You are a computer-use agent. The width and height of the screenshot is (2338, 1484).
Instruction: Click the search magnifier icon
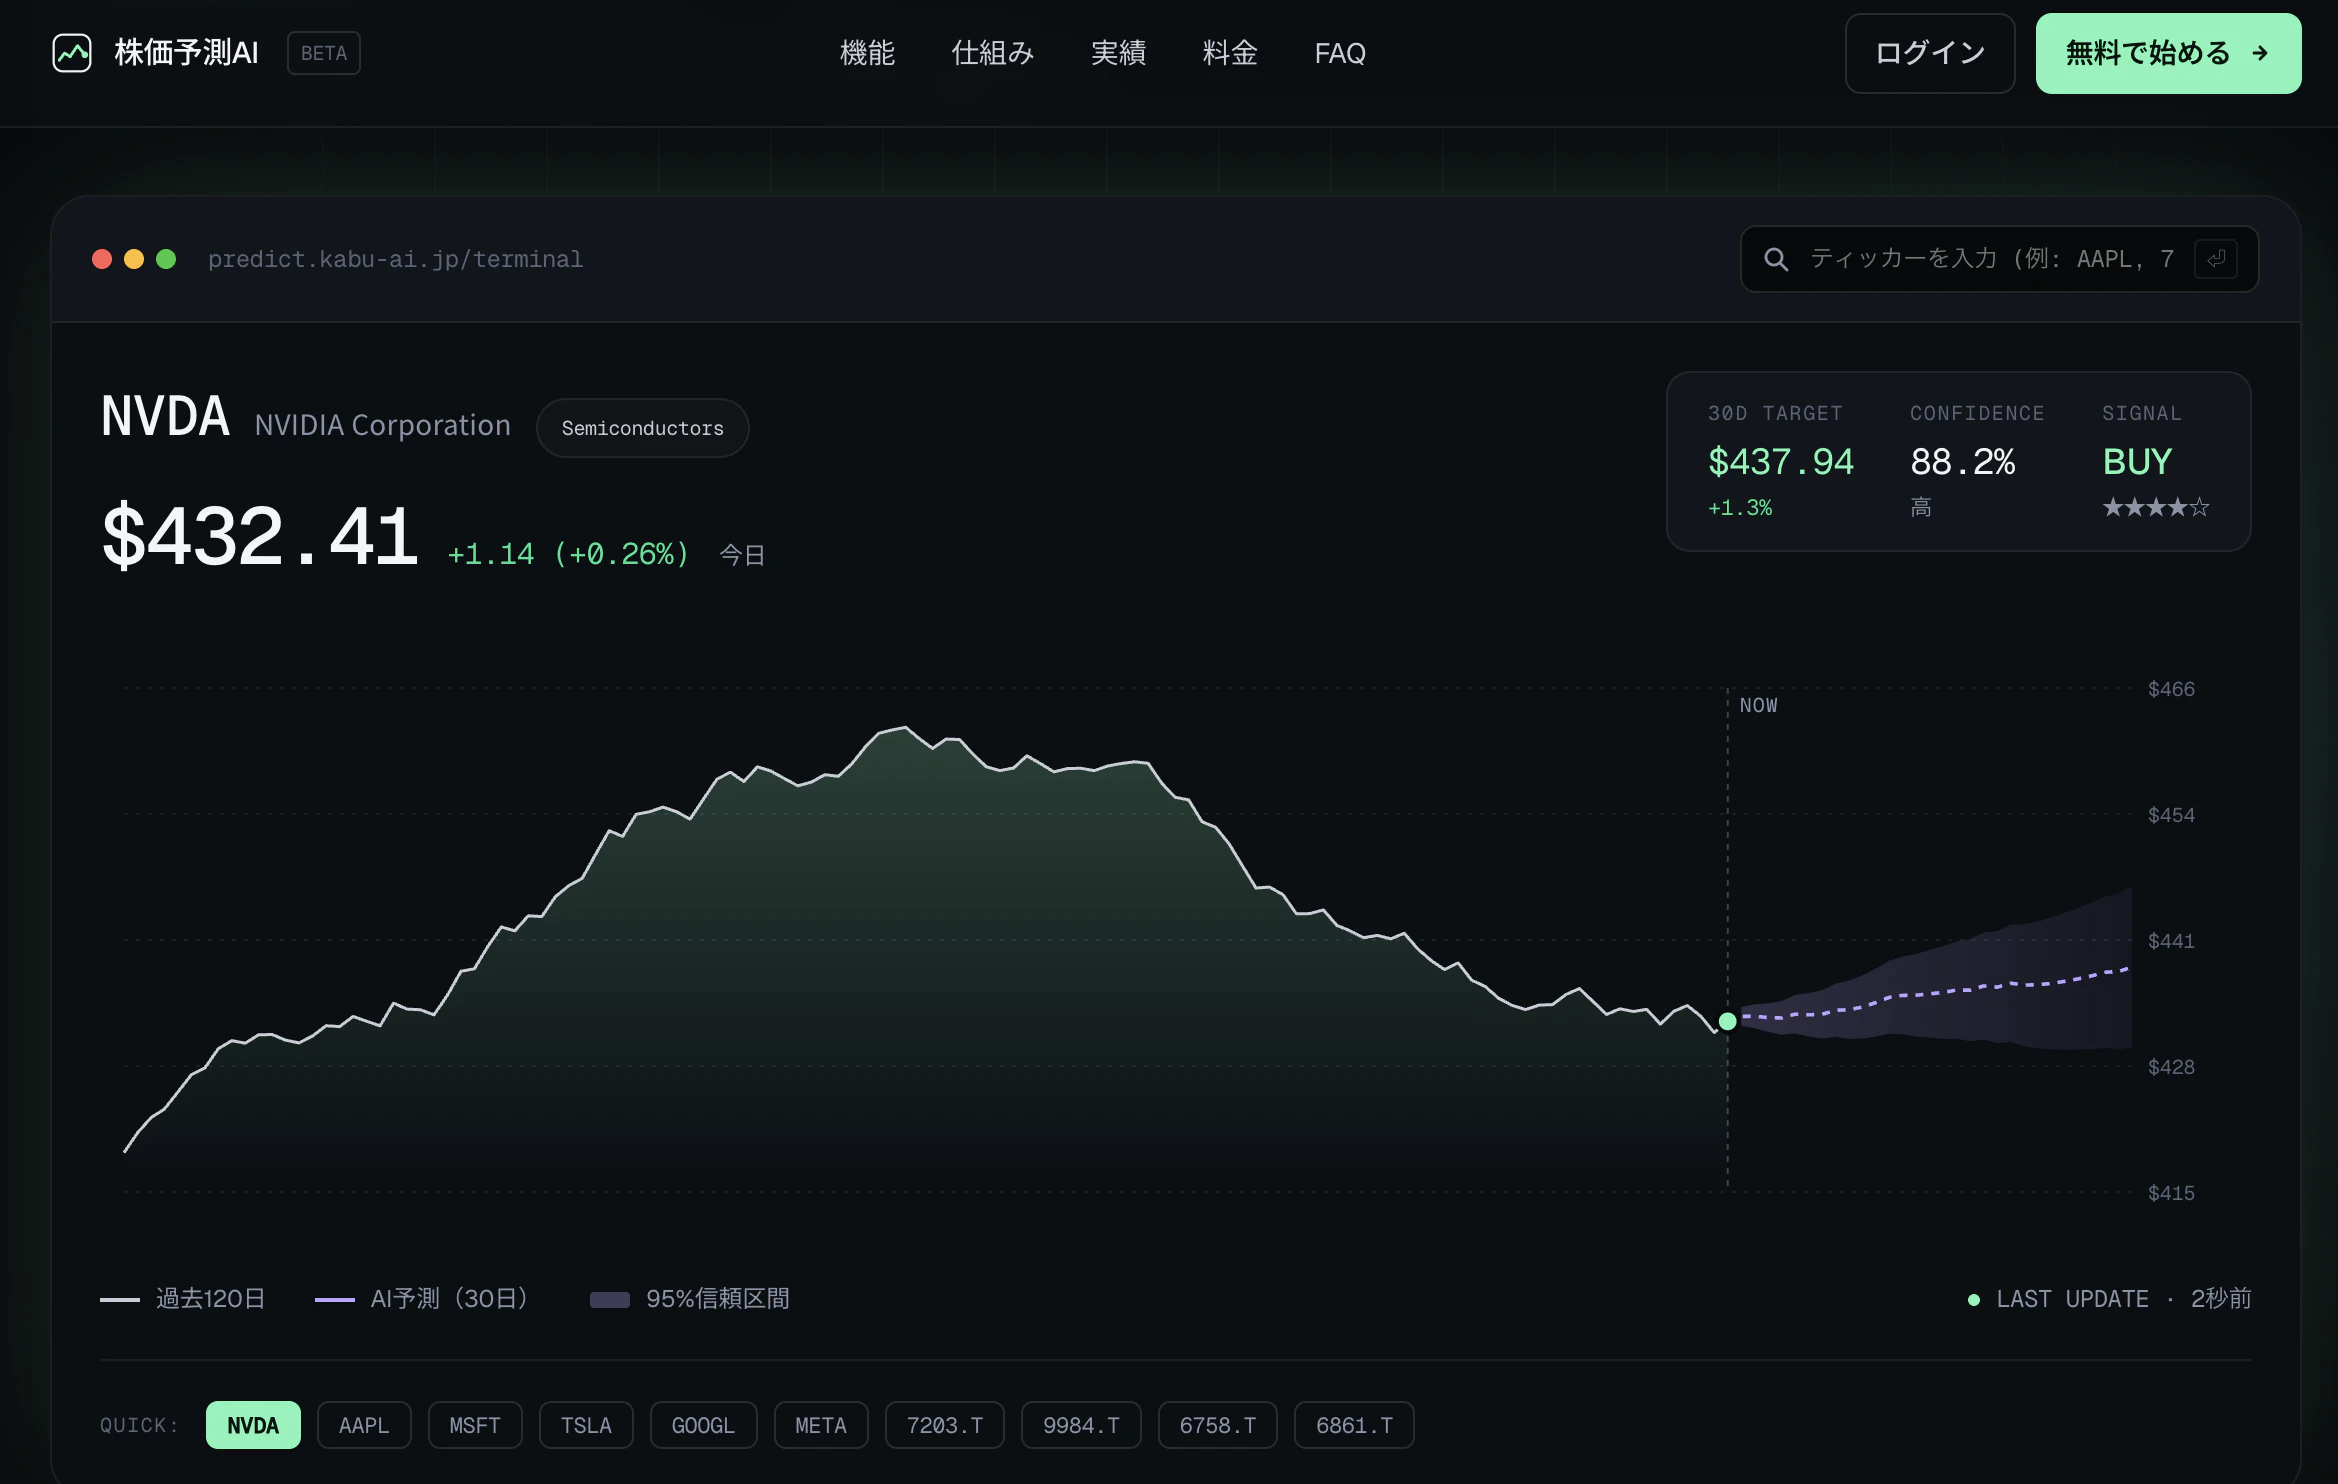tap(1776, 260)
